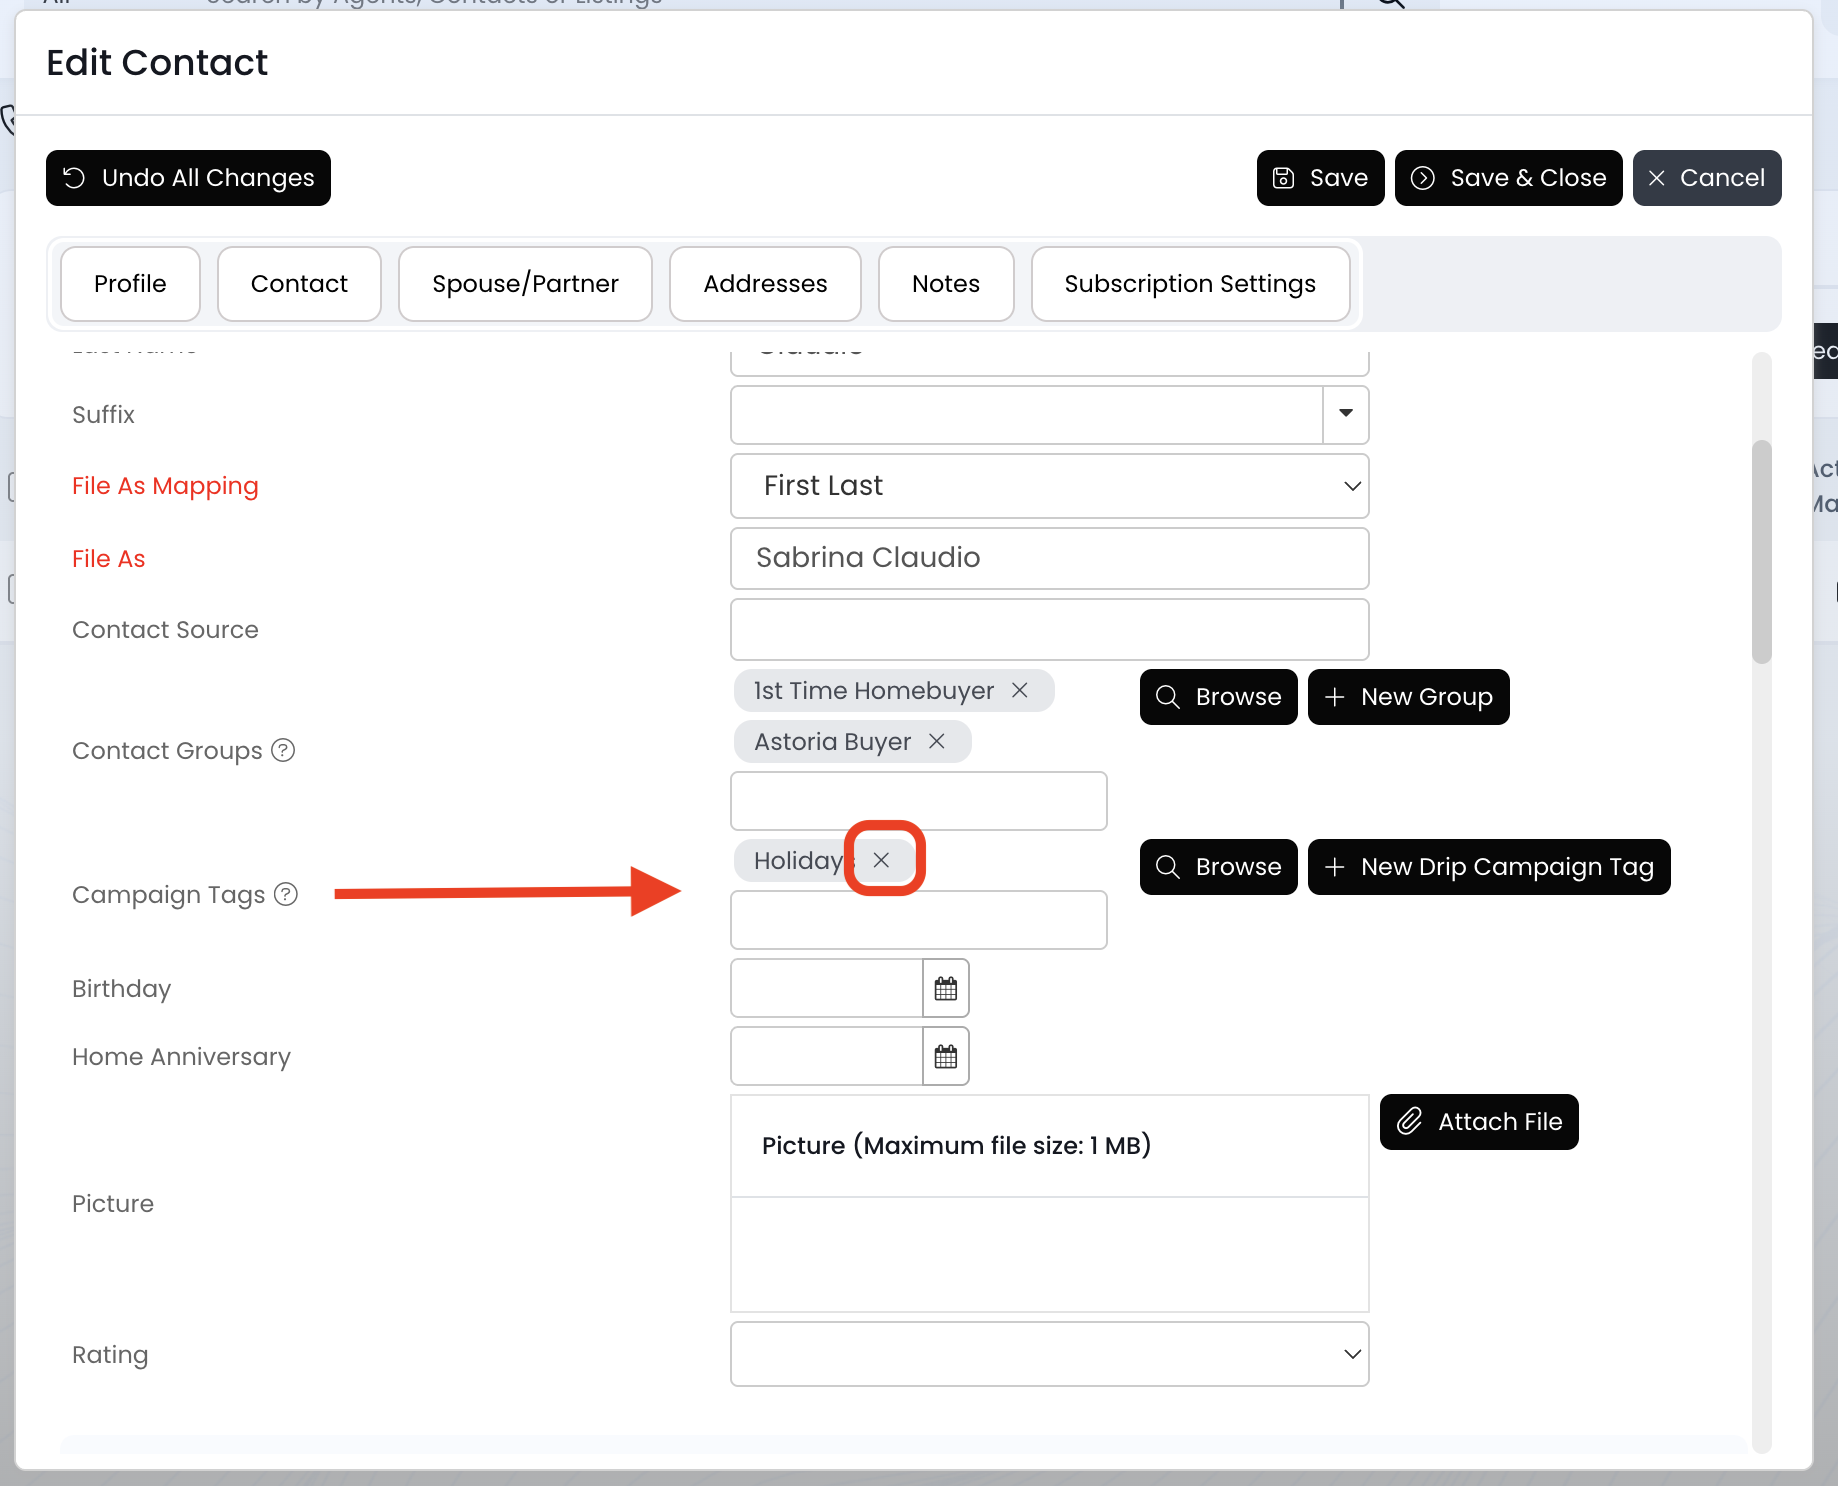This screenshot has height=1486, width=1838.
Task: Attach a picture file
Action: 1478,1122
